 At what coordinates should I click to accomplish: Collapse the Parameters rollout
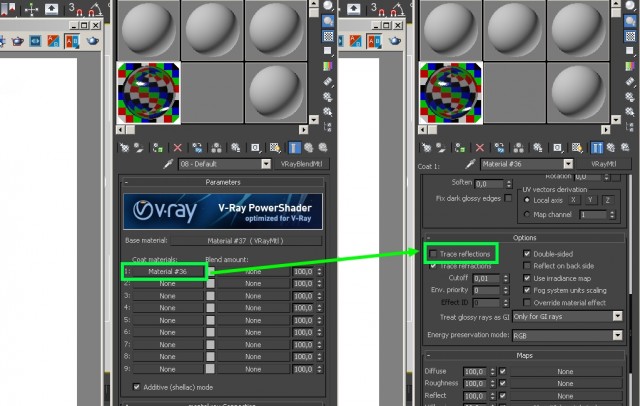click(223, 182)
